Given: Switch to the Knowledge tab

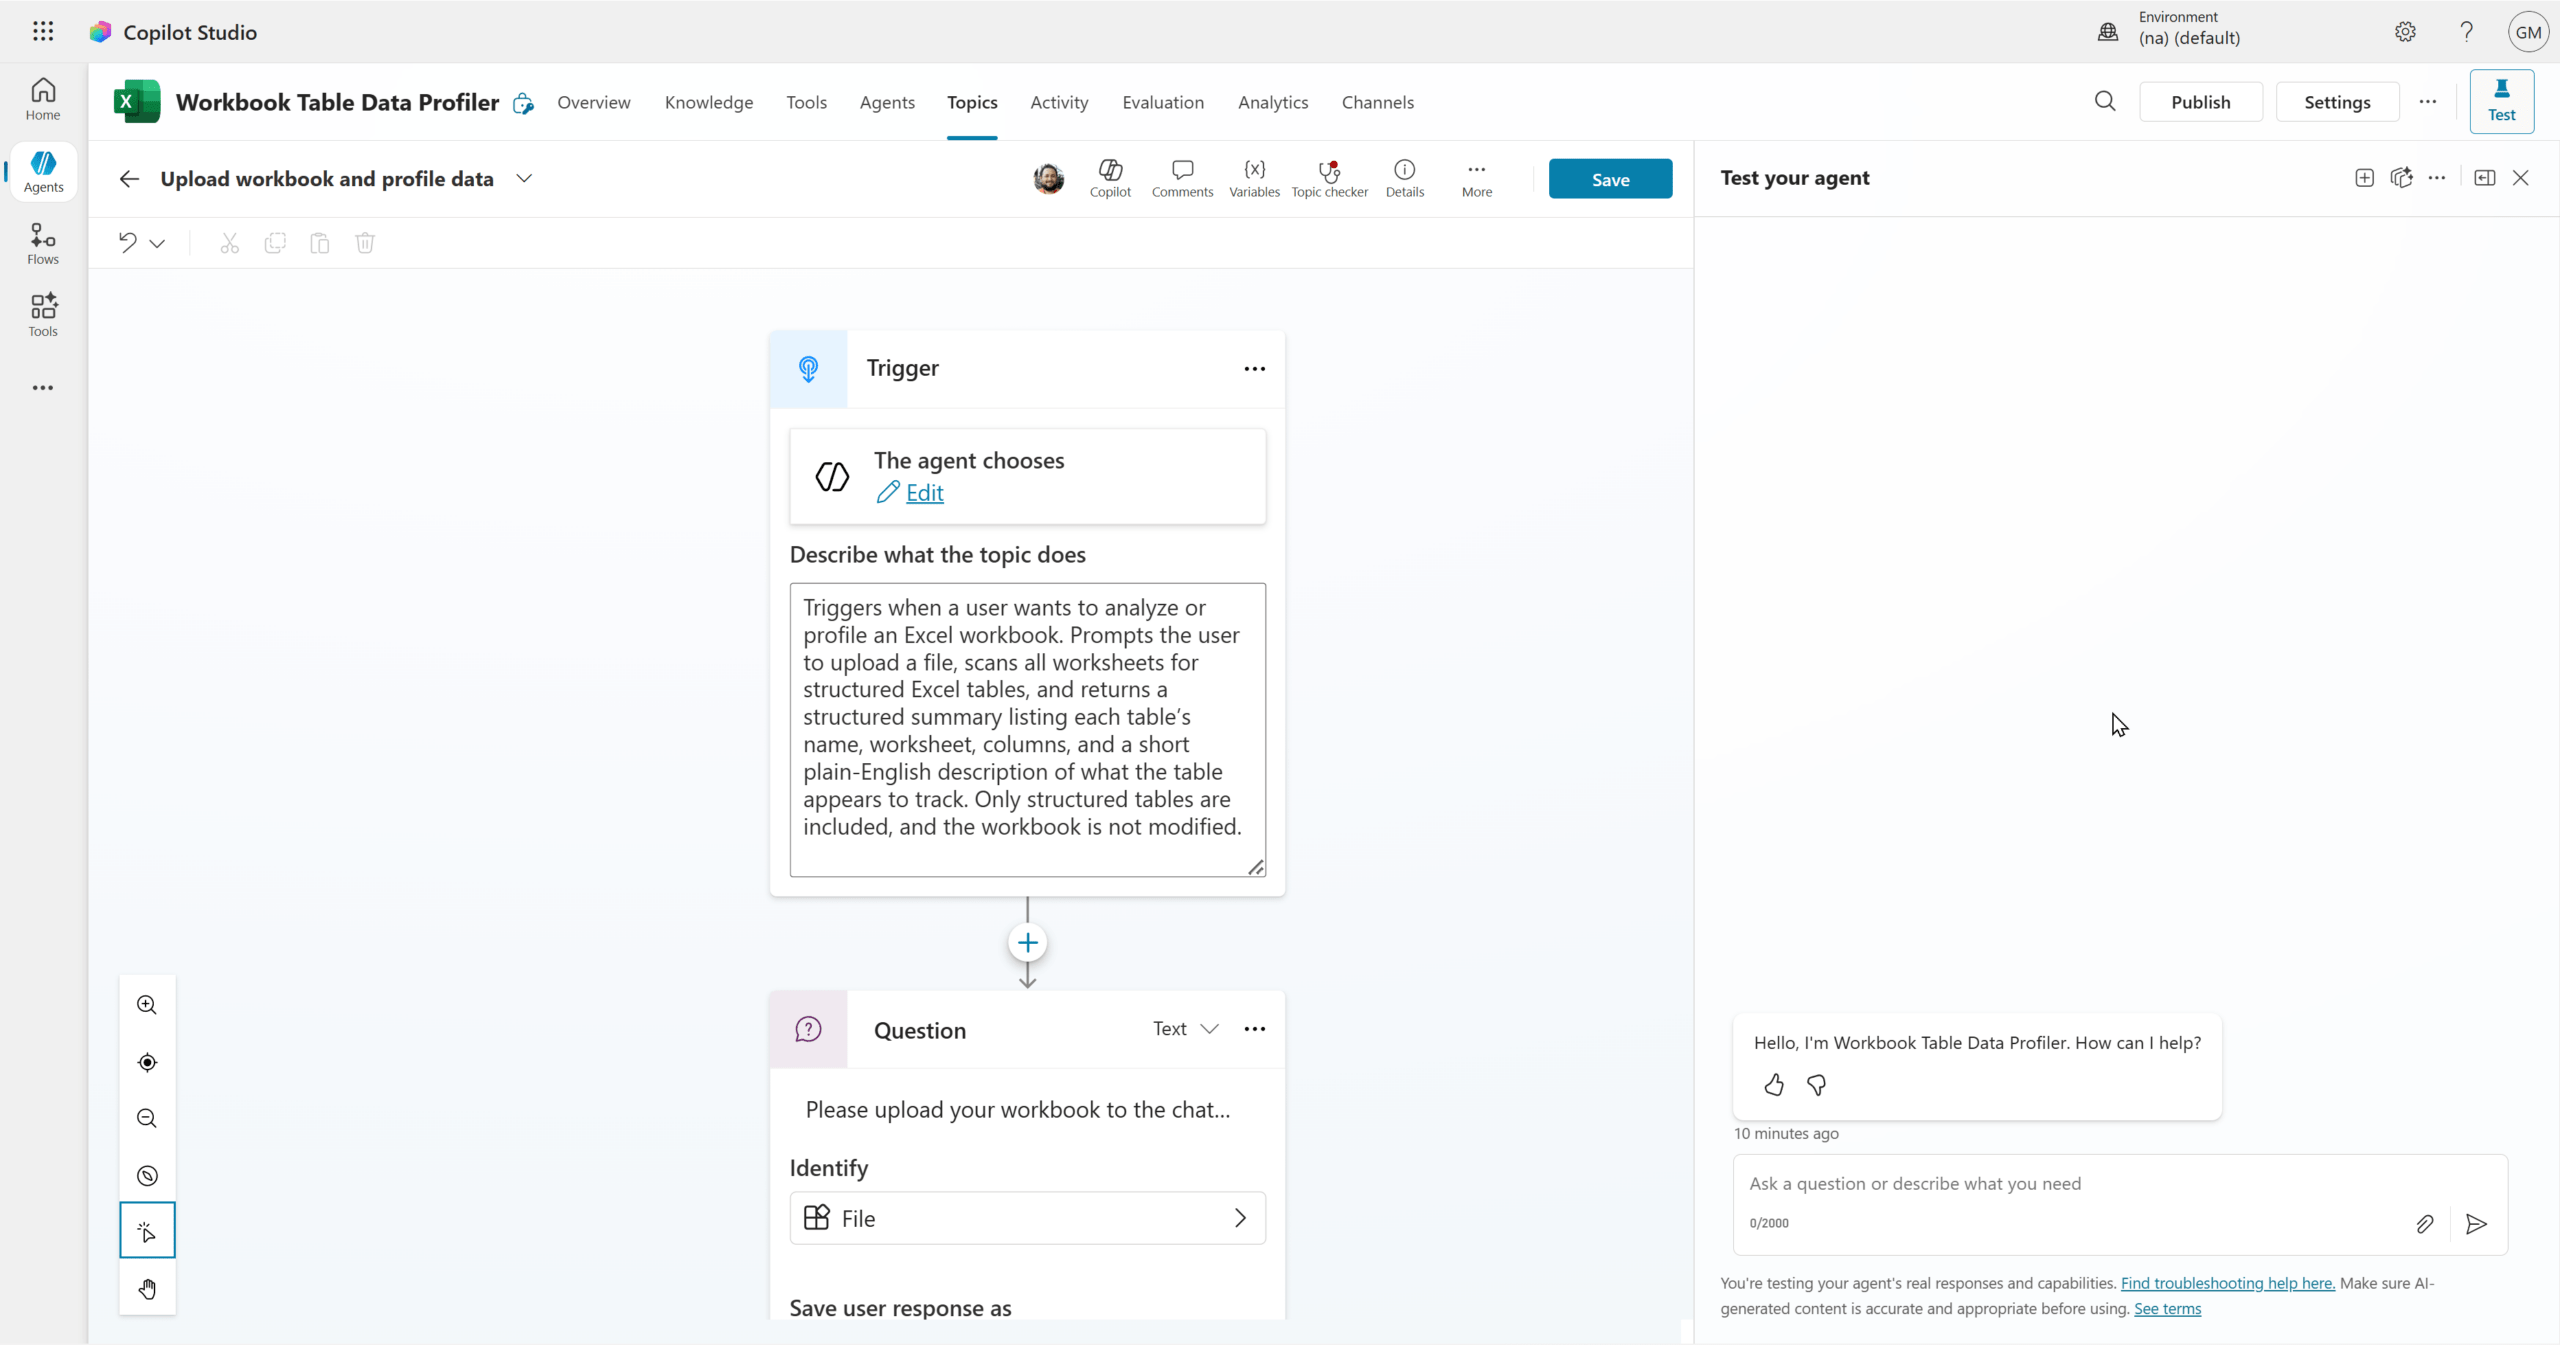Looking at the screenshot, I should (x=708, y=102).
